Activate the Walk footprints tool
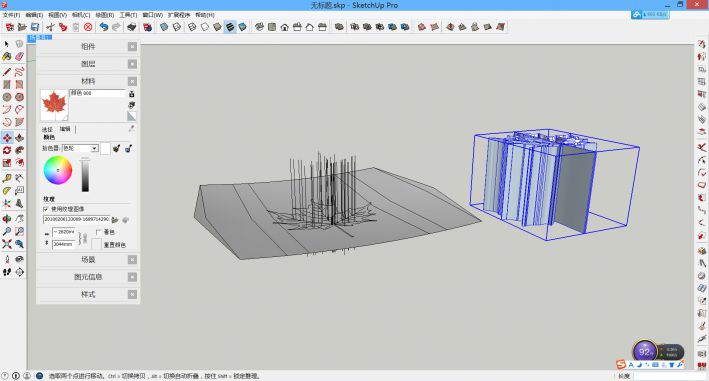 pyautogui.click(x=6, y=272)
